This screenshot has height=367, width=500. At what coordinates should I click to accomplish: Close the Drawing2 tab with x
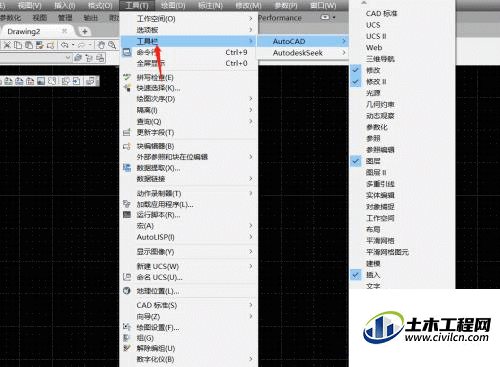tap(64, 31)
